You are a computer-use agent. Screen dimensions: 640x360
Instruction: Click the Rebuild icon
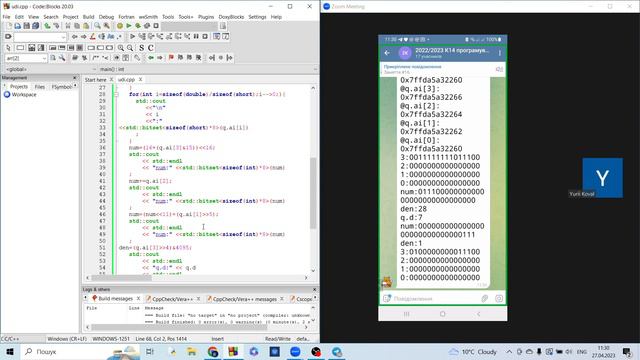(147, 26)
